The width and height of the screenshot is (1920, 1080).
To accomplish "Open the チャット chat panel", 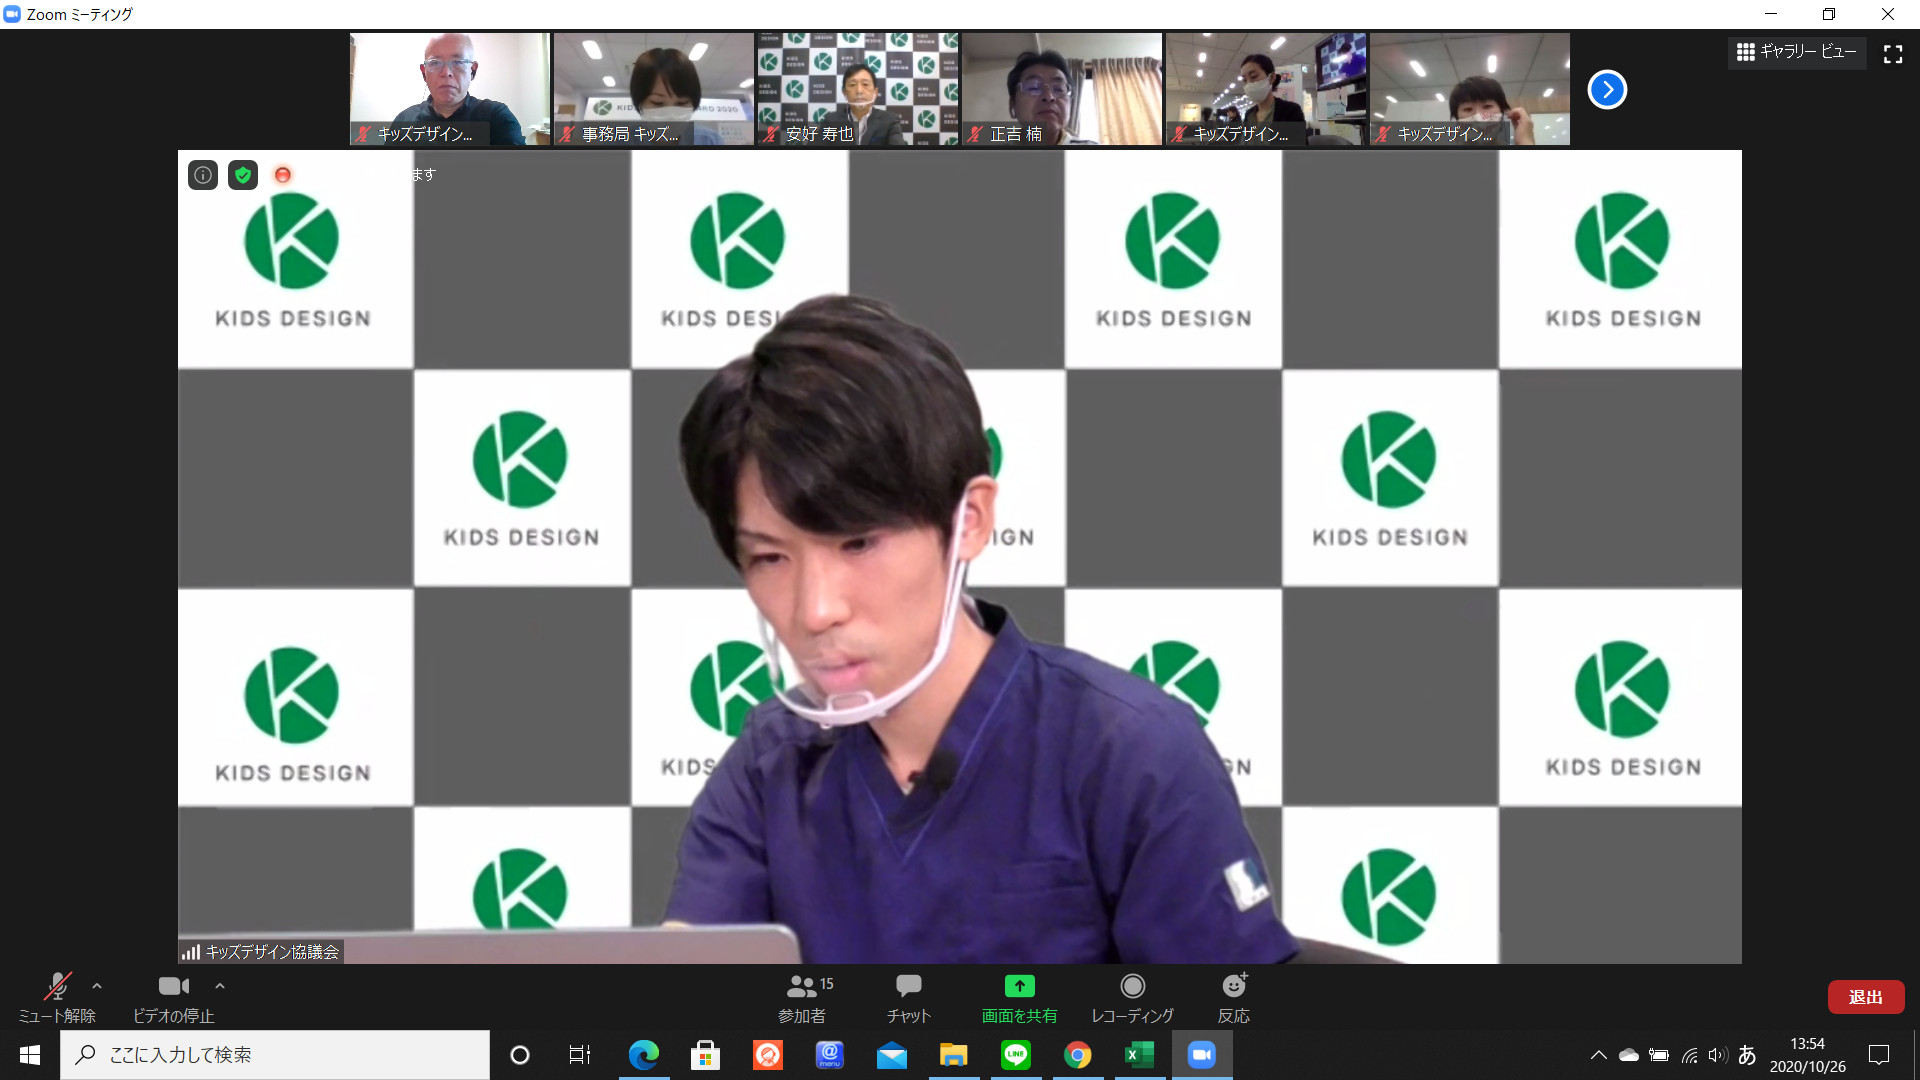I will [x=909, y=998].
